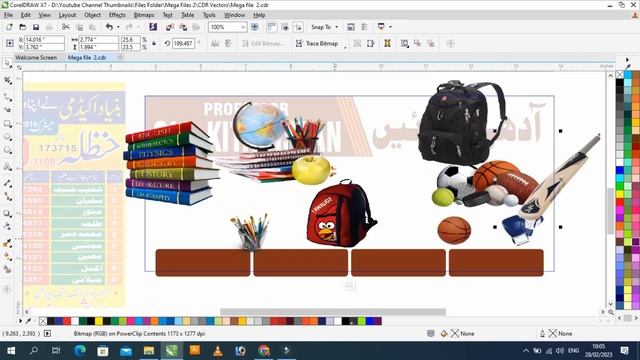Mirror the object horizontally
This screenshot has width=640, height=360.
[x=215, y=43]
